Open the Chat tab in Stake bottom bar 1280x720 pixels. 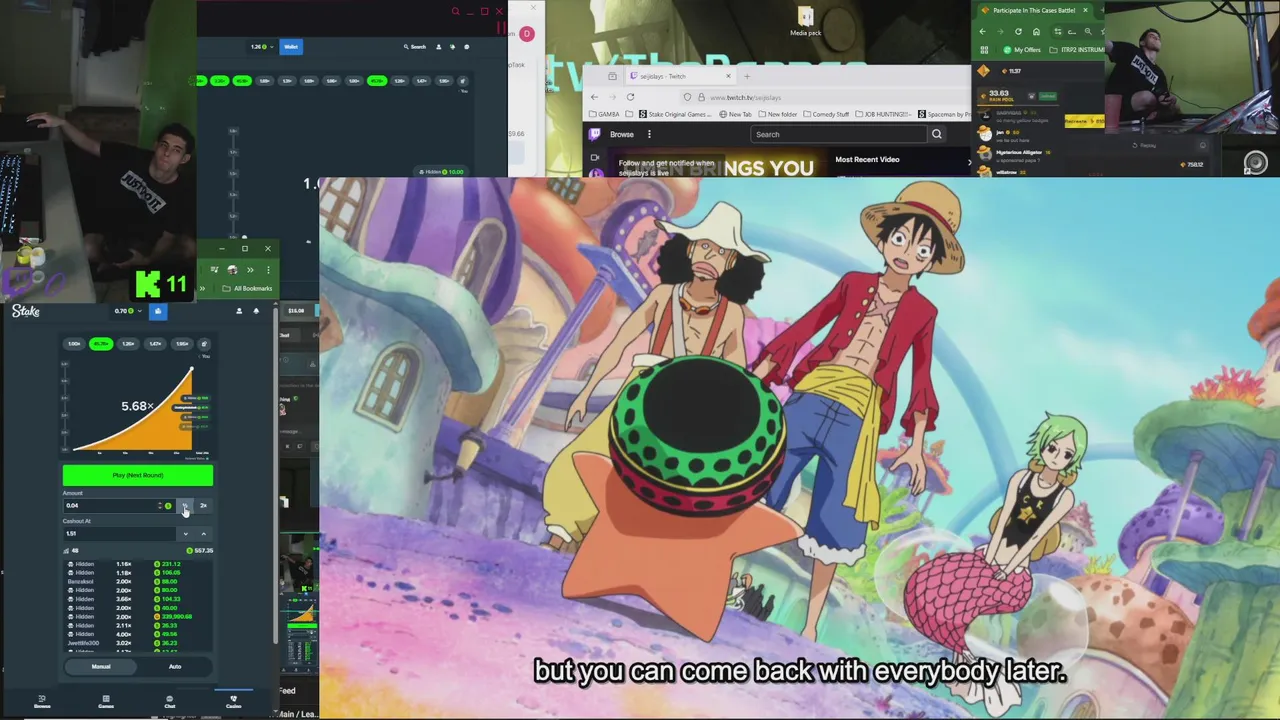pos(170,702)
